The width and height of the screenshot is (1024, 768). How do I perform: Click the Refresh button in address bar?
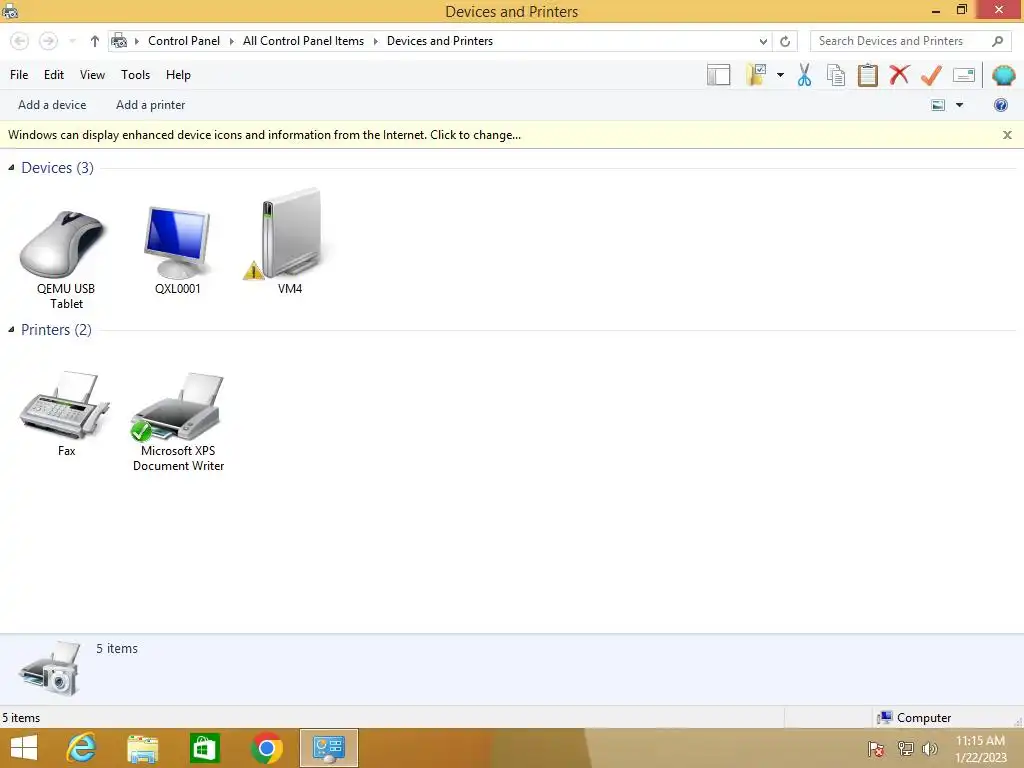[785, 41]
